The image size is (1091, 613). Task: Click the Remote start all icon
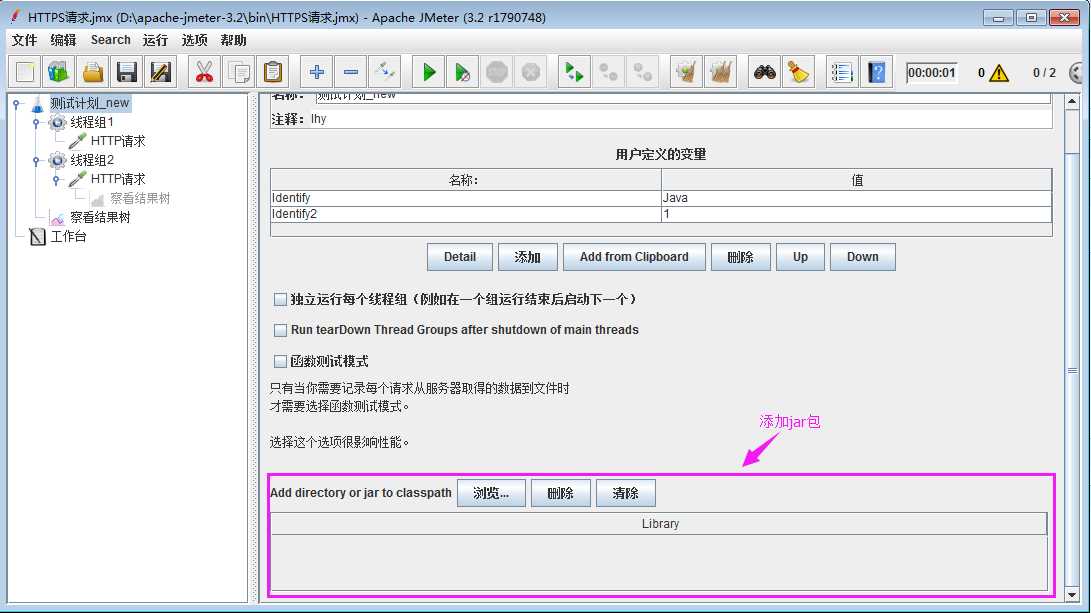point(574,72)
